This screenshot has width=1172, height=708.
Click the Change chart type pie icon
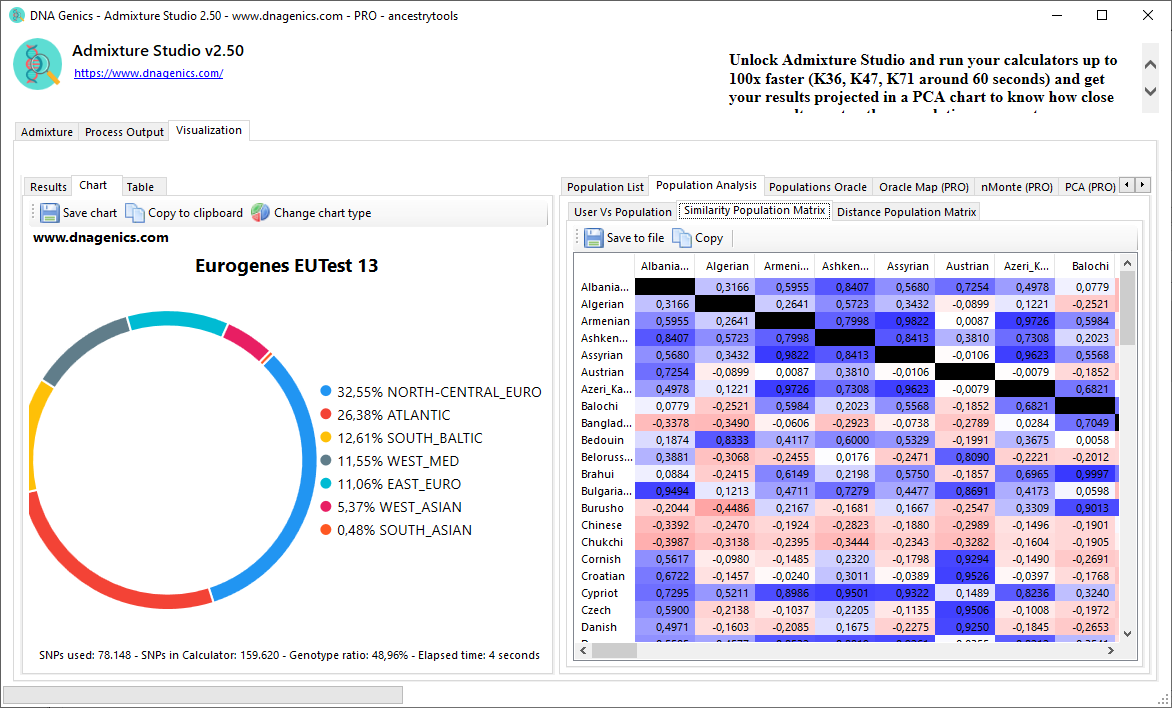coord(260,212)
